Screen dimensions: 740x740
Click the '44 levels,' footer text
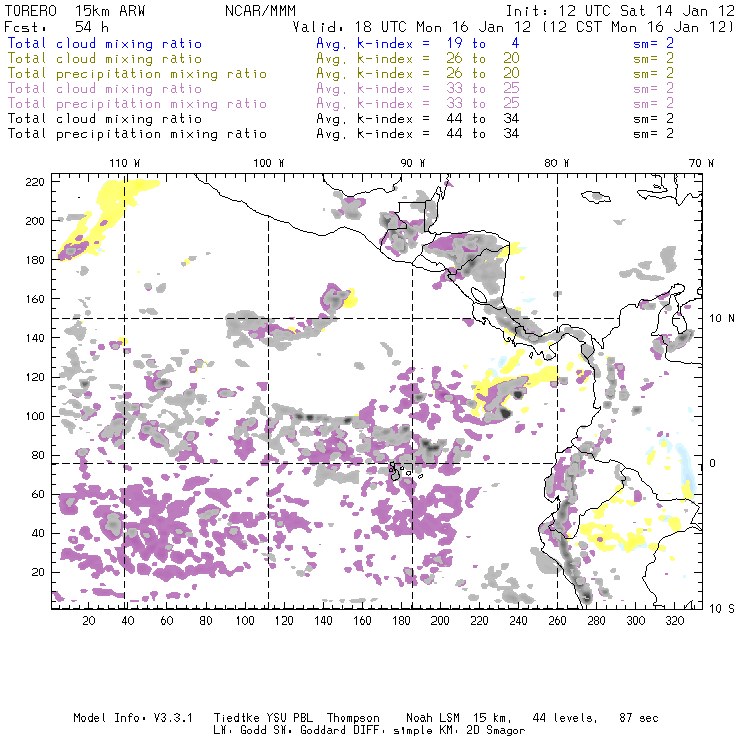click(565, 718)
